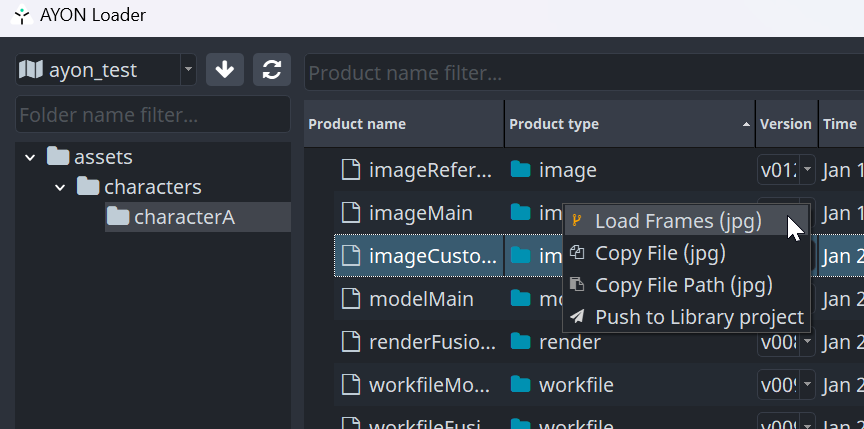Select Copy File (jpg) menu entry

(x=660, y=253)
